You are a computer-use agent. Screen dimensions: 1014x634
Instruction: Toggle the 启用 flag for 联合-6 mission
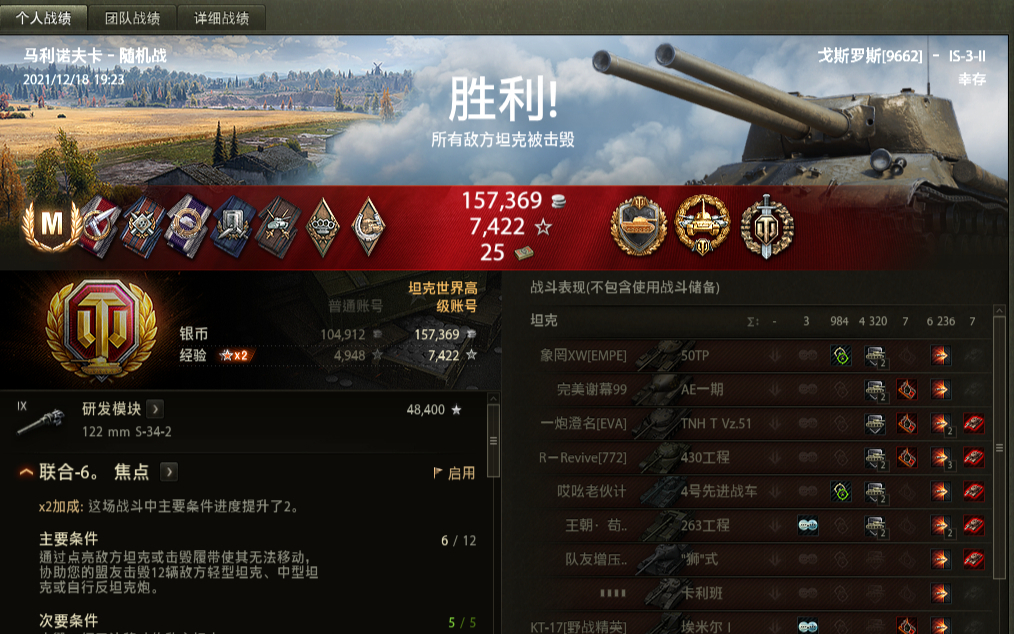(x=455, y=473)
